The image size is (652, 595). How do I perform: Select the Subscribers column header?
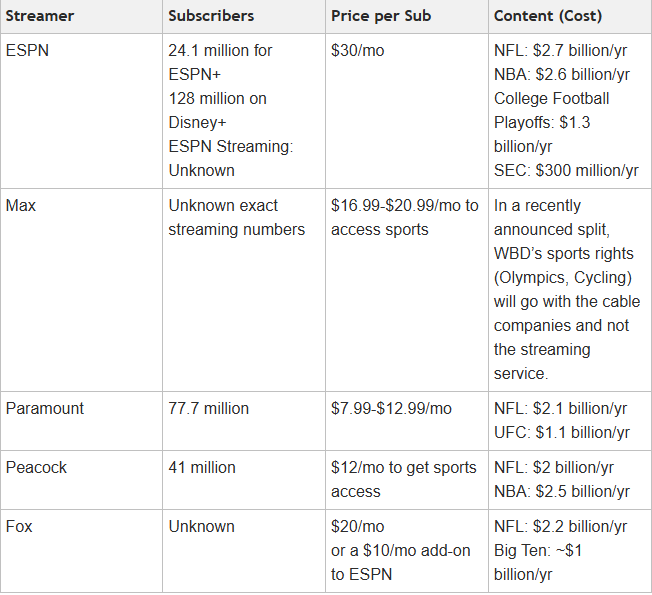point(211,17)
